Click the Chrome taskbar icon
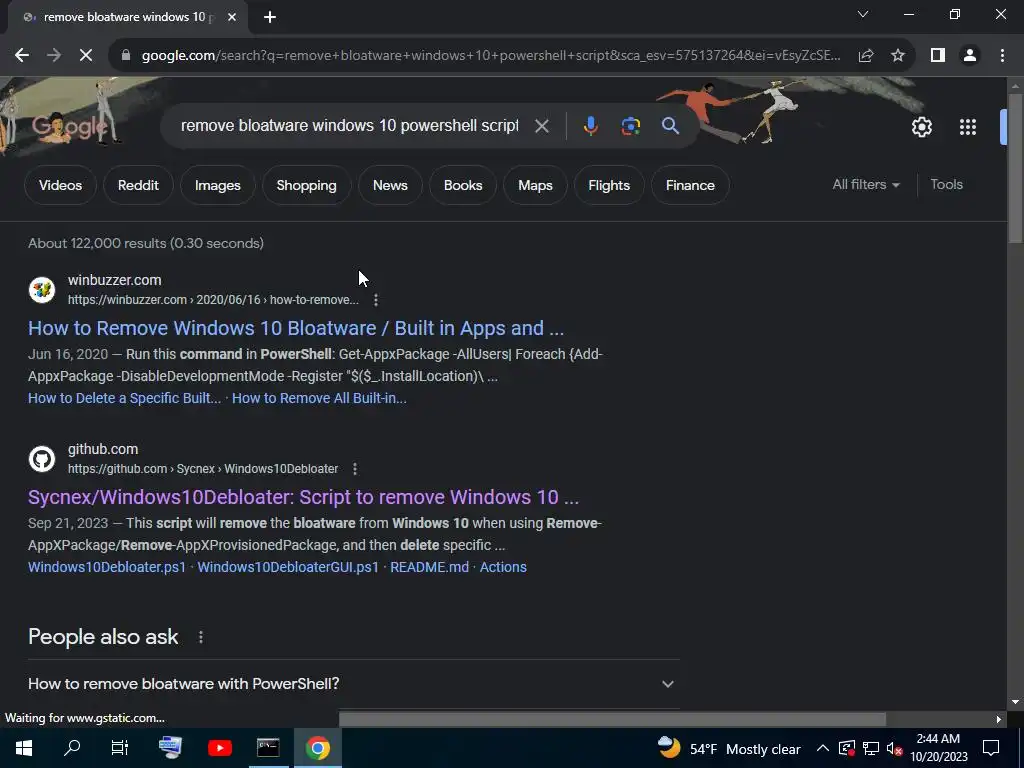 click(x=317, y=748)
